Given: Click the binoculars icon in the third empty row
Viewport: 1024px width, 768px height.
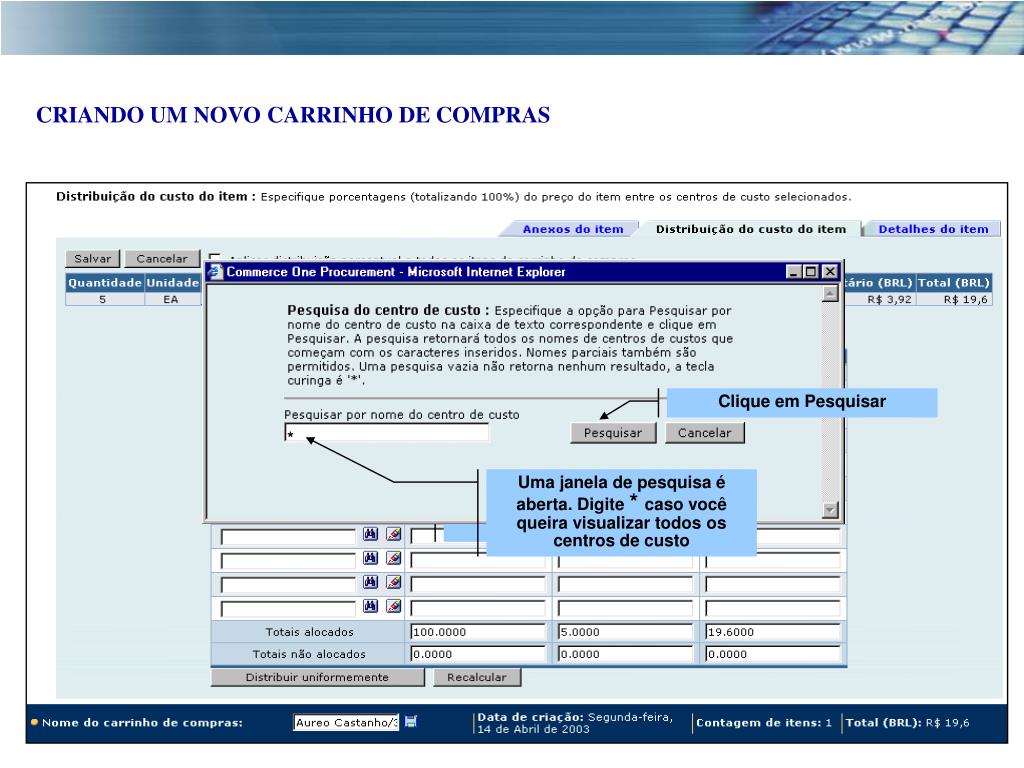Looking at the screenshot, I should [370, 582].
